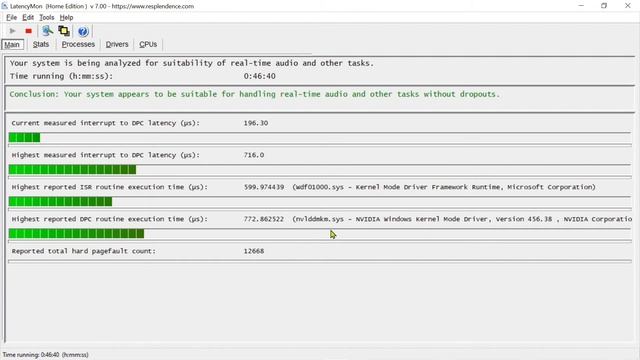This screenshot has height=360, width=640.
Task: Open the Edit menu
Action: point(28,18)
